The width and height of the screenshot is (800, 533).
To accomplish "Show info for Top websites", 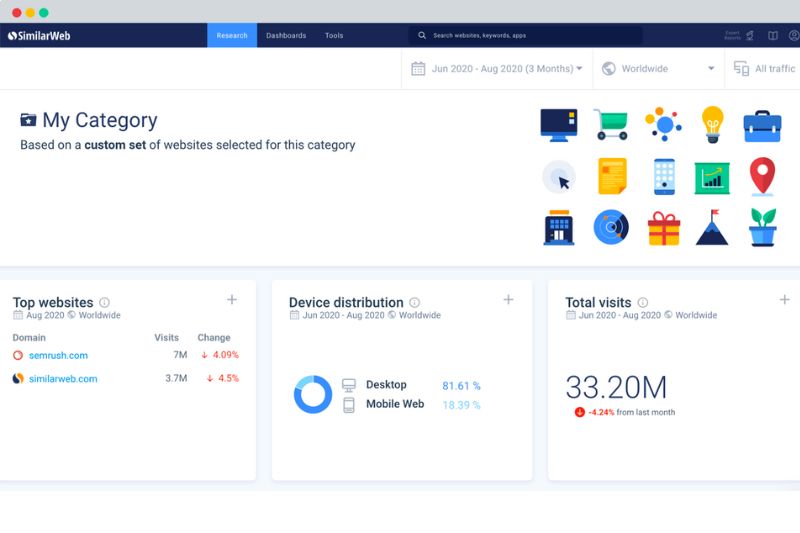I will [104, 302].
